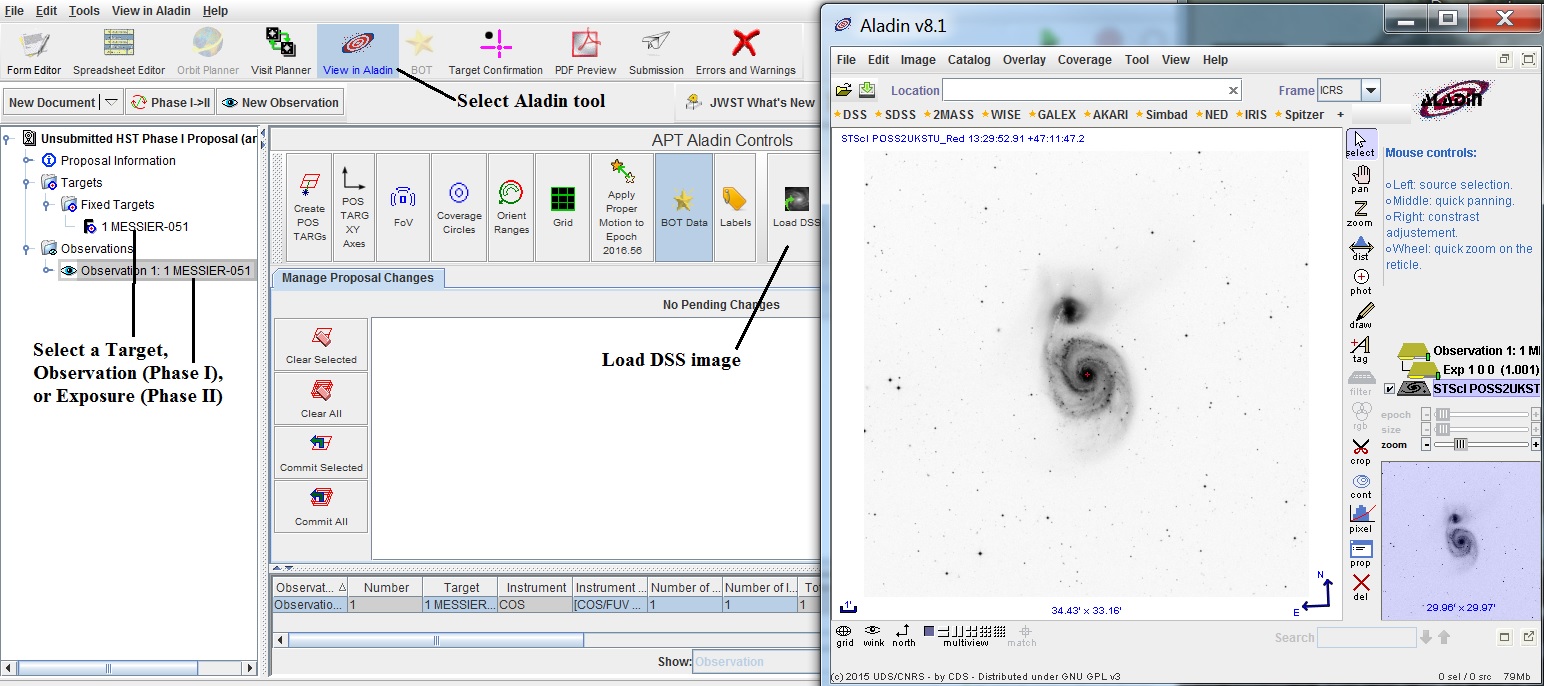Uncheck the STScI POSS2UKST plane checkbox
Image resolution: width=1544 pixels, height=686 pixels.
point(1387,389)
